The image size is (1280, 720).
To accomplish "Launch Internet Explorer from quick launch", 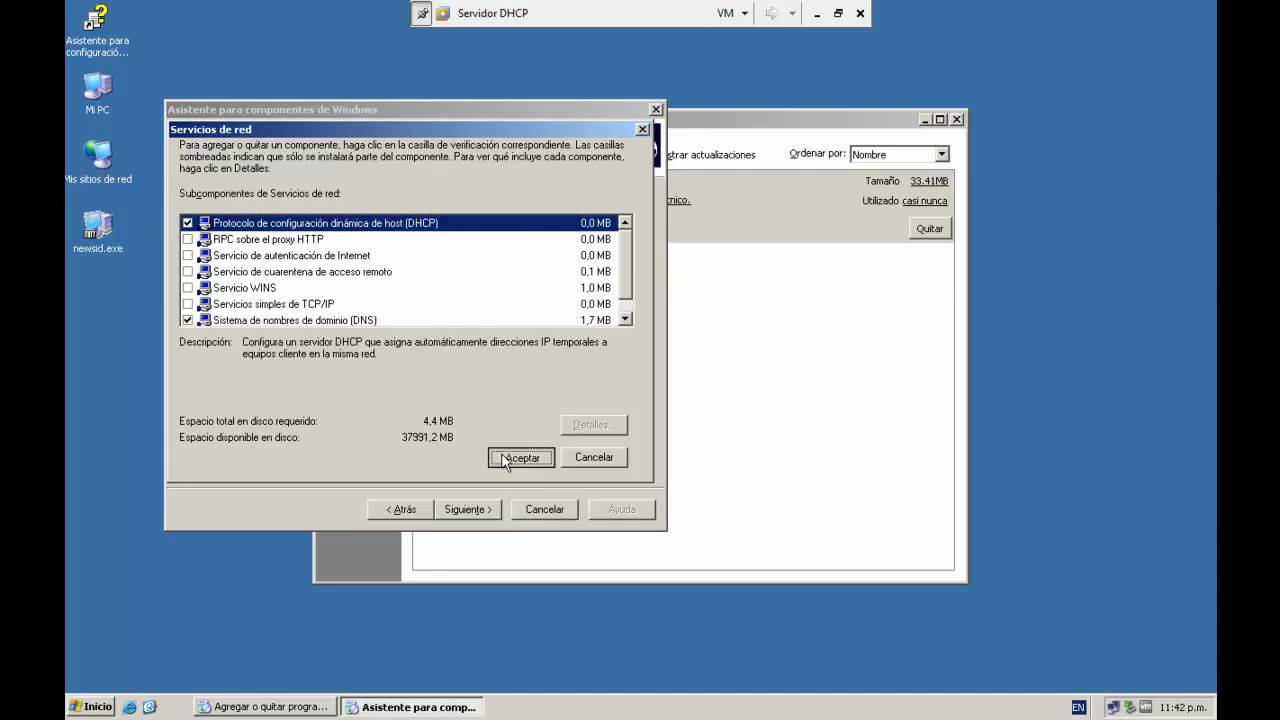I will point(129,707).
